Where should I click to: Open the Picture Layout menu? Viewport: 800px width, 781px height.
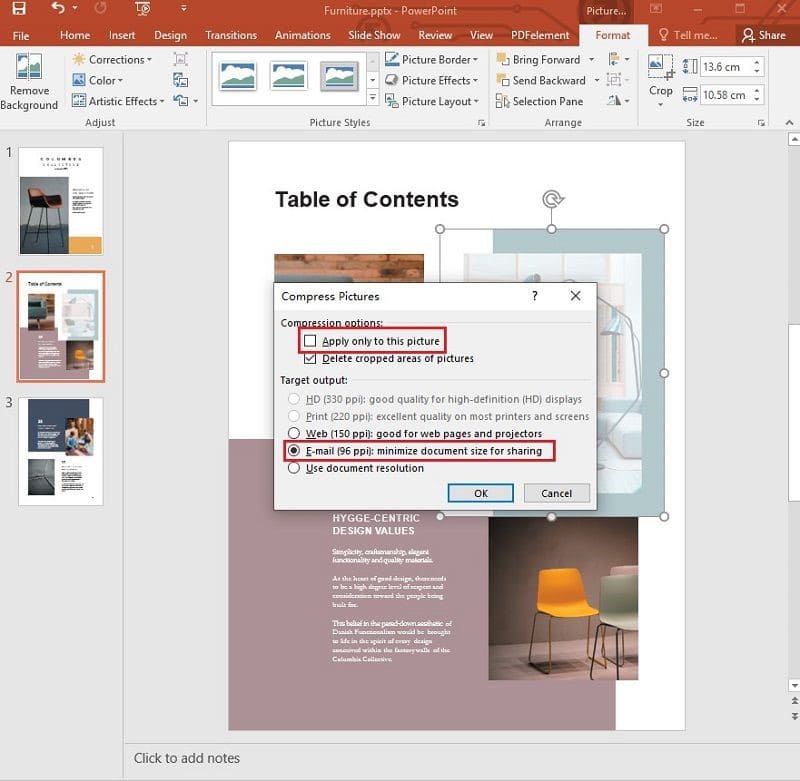point(432,102)
